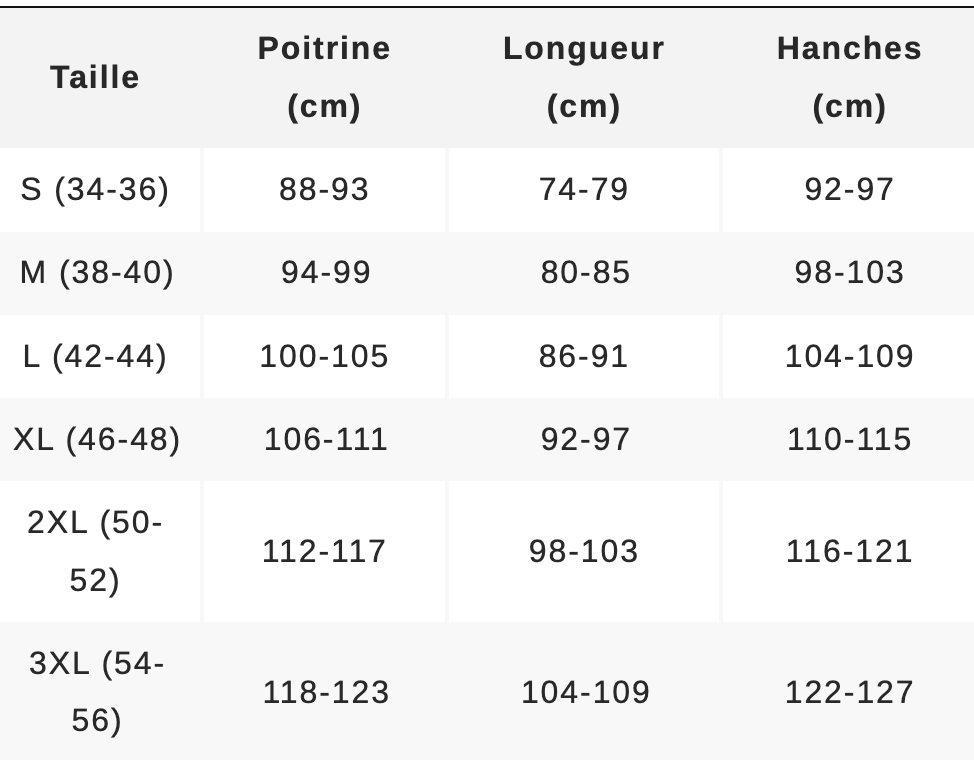Image resolution: width=974 pixels, height=760 pixels.
Task: Select the M (38-40) size cell
Action: click(97, 273)
